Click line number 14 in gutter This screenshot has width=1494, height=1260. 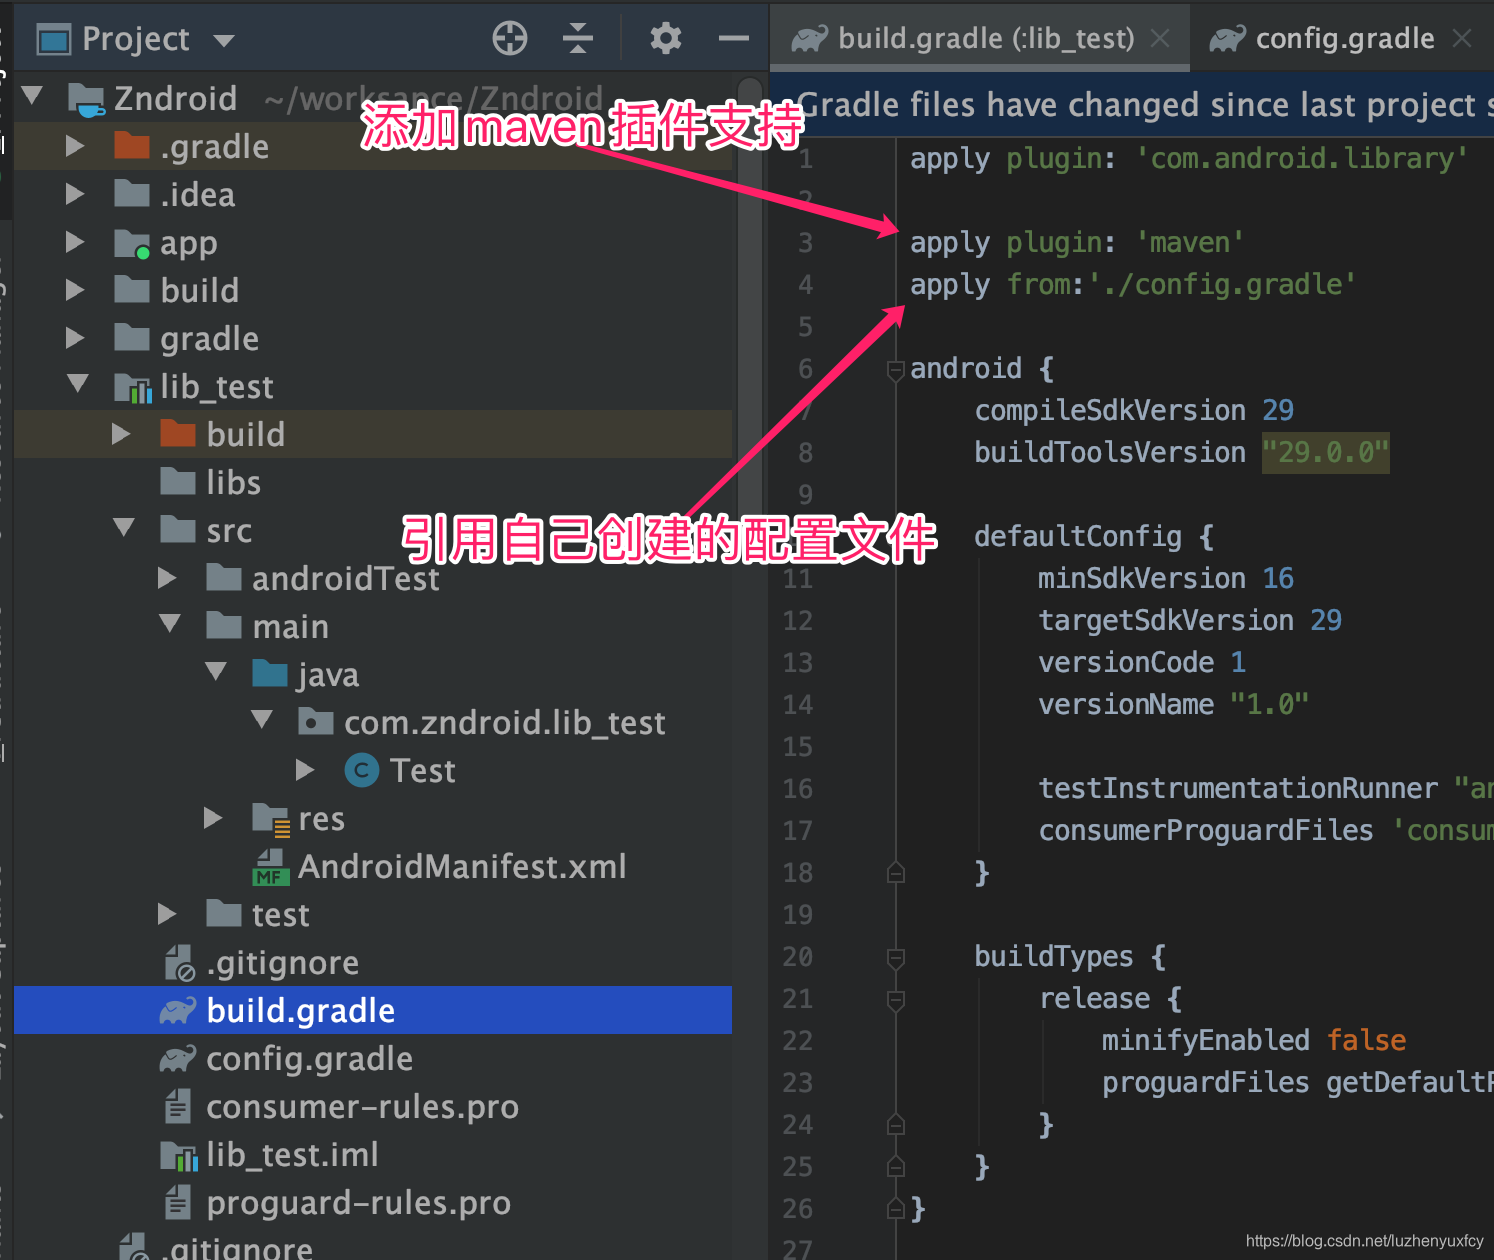tap(797, 705)
